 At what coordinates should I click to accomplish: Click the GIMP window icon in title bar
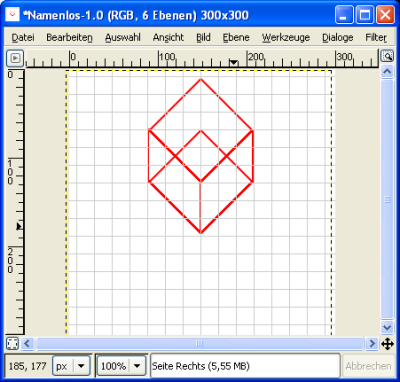(x=12, y=14)
